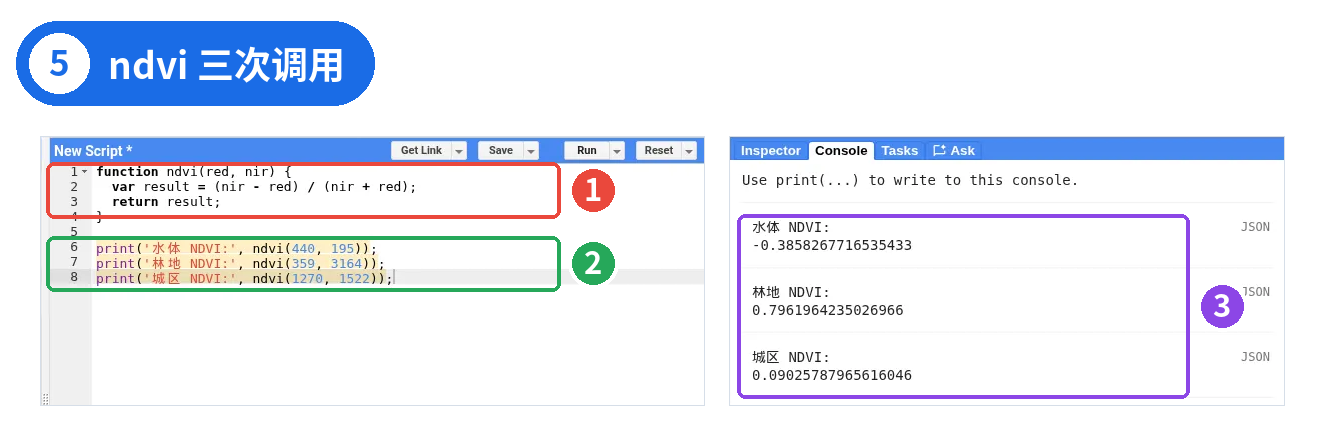Grab the editor panel resize handle

45,399
